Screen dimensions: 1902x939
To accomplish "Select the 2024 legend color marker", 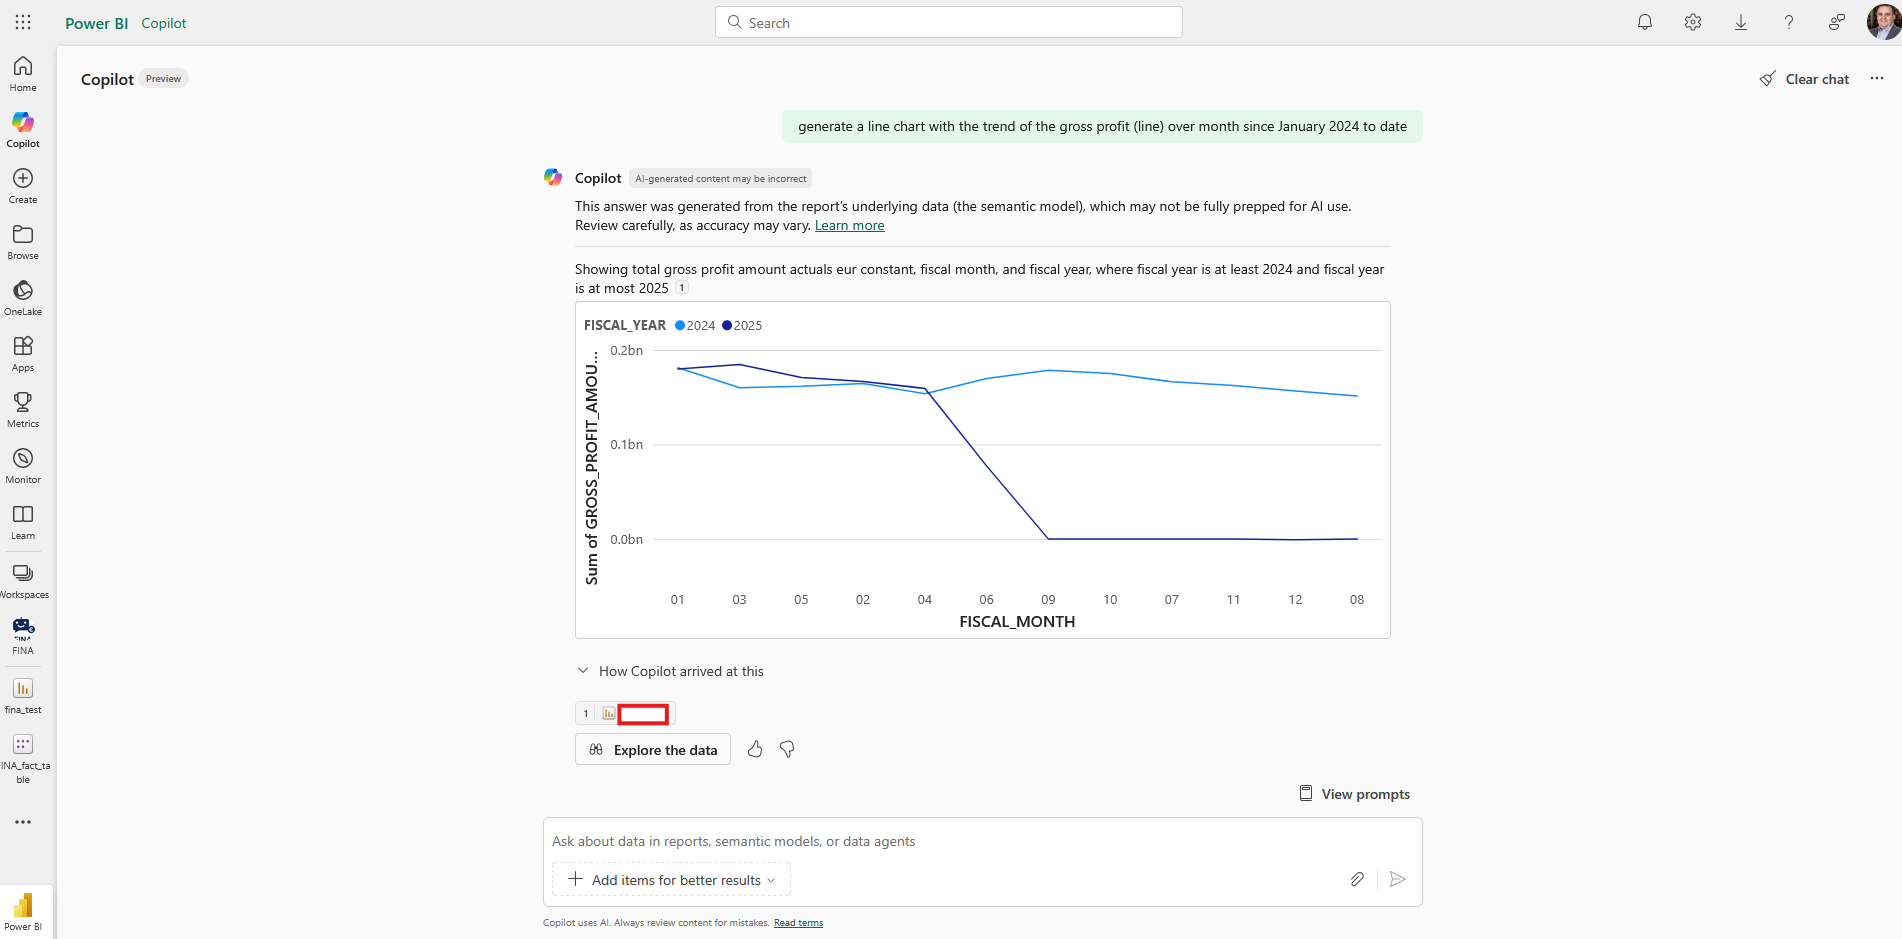I will coord(680,325).
